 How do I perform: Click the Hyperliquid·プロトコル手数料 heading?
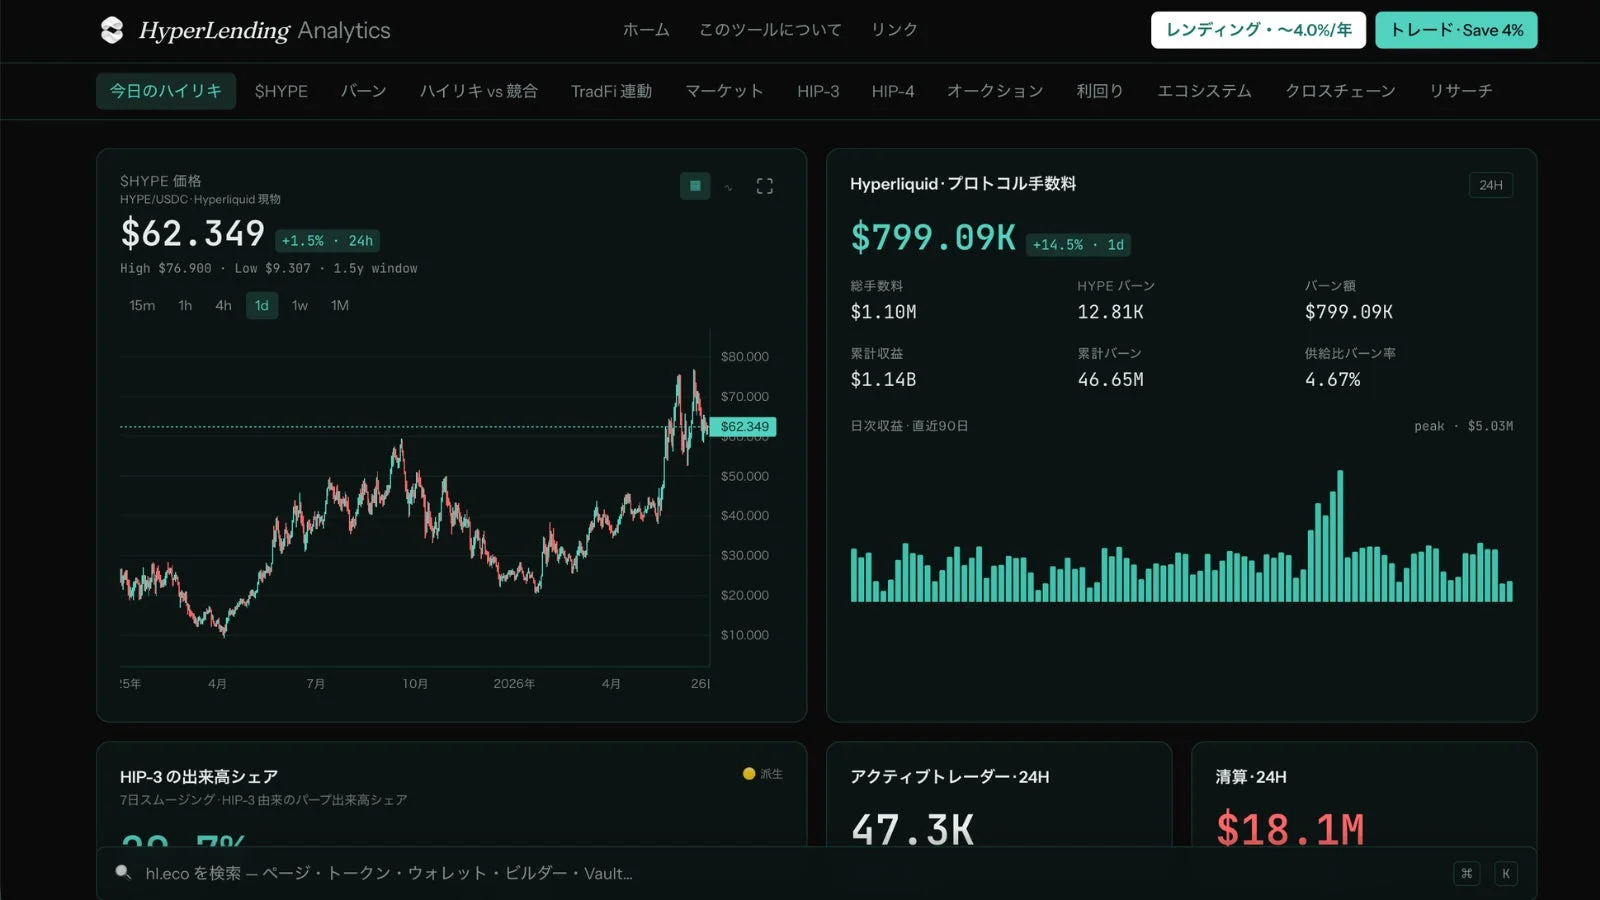point(963,184)
